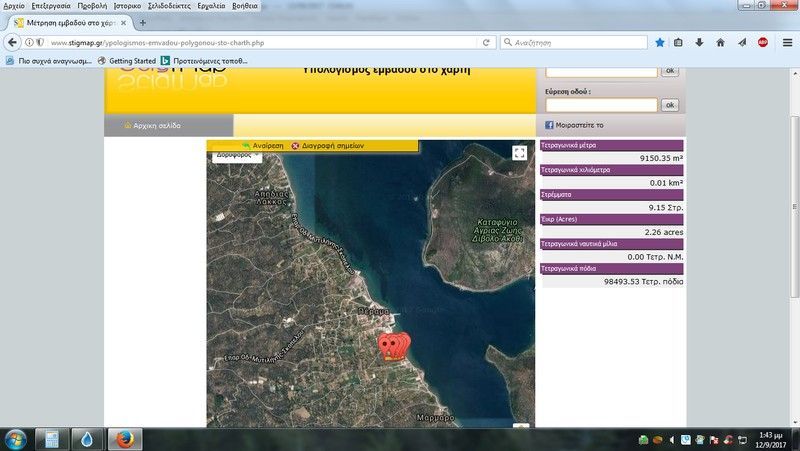Open the Firefox hamburger menu
Viewport: 800px width, 451px height.
click(785, 43)
